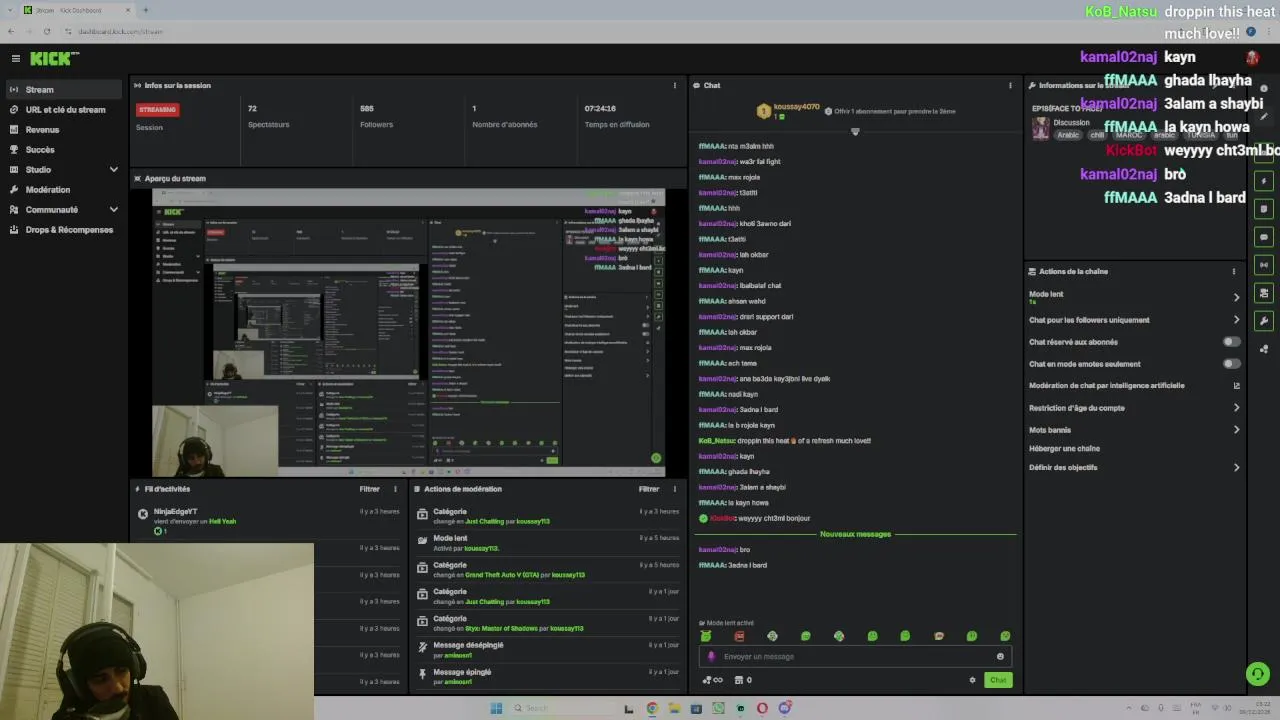Open the Stream sidebar page

(64, 90)
